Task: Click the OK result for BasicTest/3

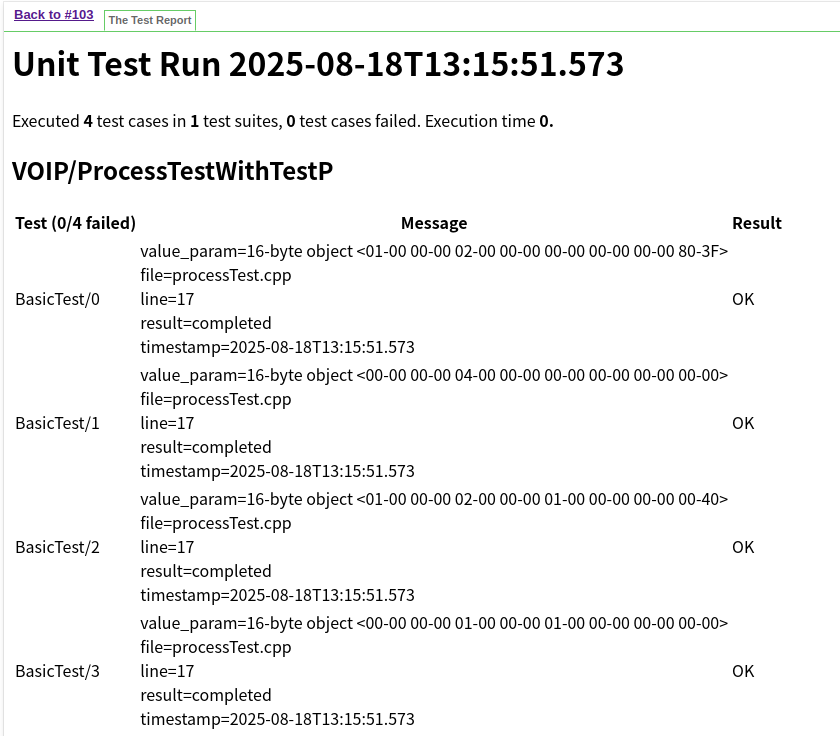Action: click(743, 671)
